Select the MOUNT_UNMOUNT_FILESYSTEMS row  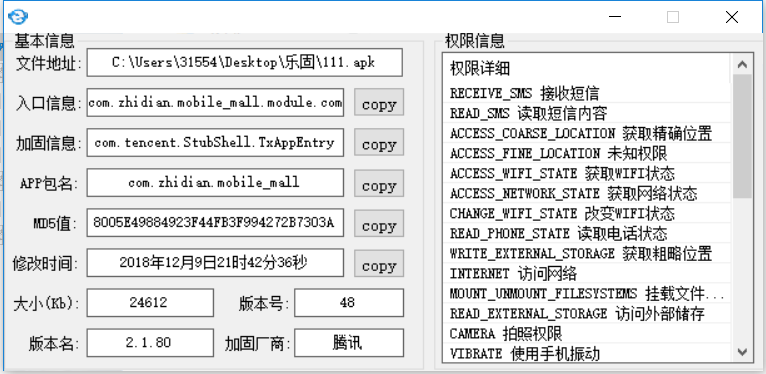[586, 293]
